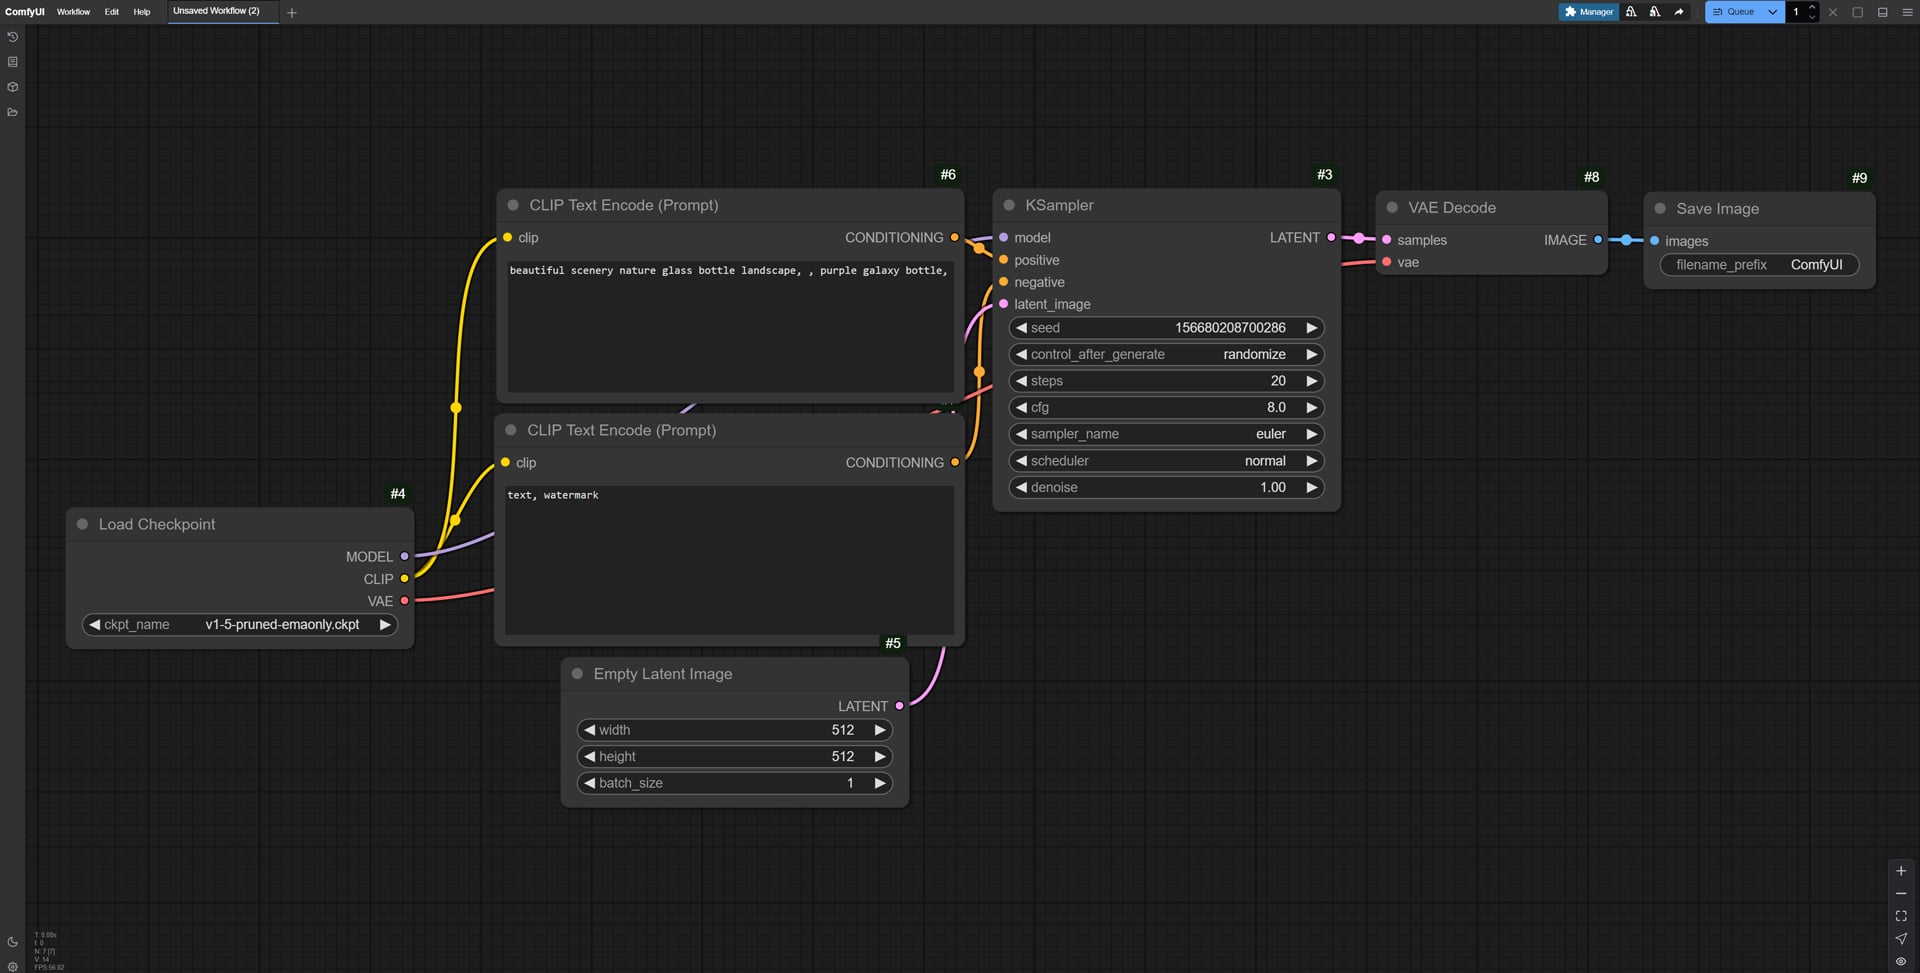Click the seed value field
Viewport: 1920px width, 973px height.
coord(1166,328)
